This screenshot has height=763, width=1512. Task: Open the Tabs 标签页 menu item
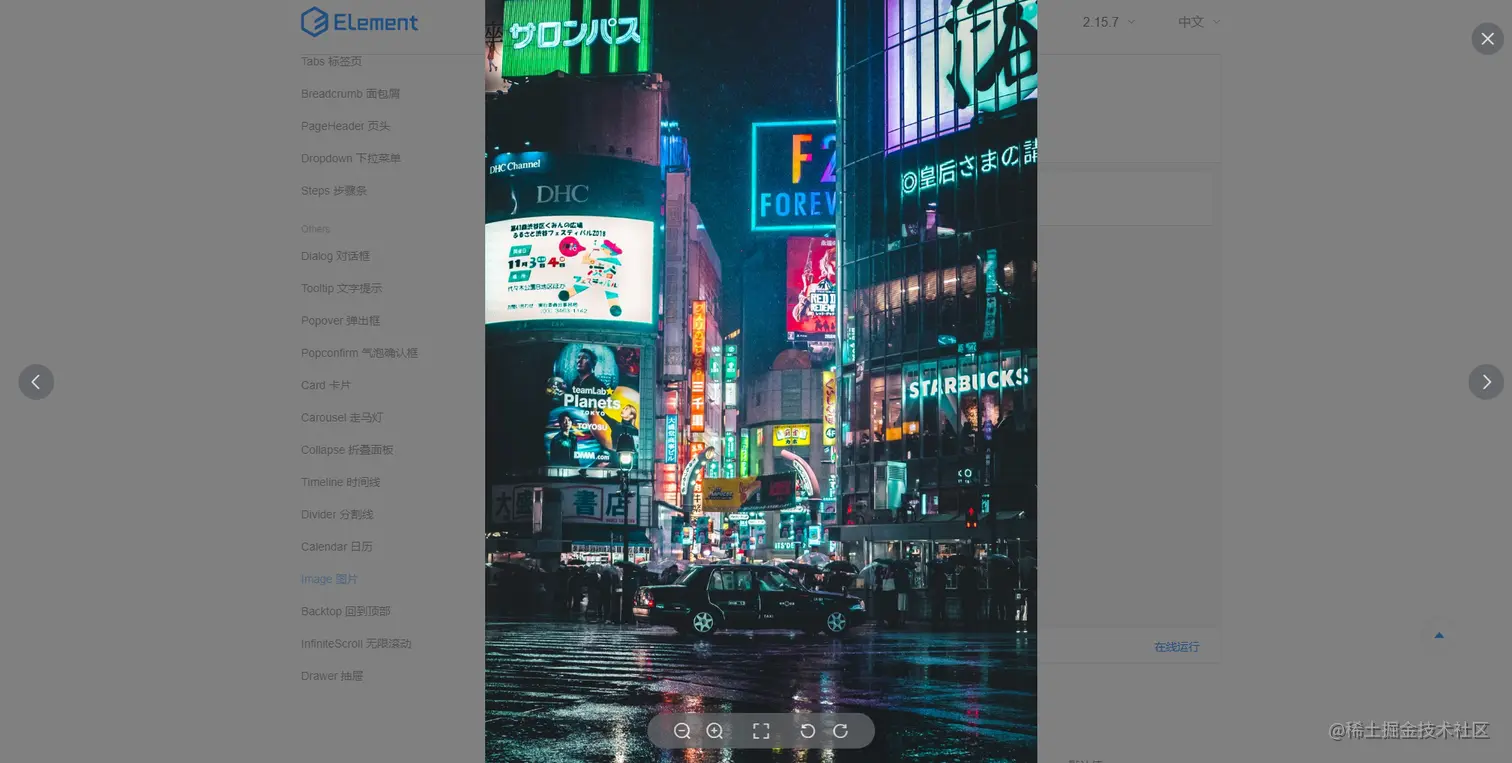coord(332,62)
